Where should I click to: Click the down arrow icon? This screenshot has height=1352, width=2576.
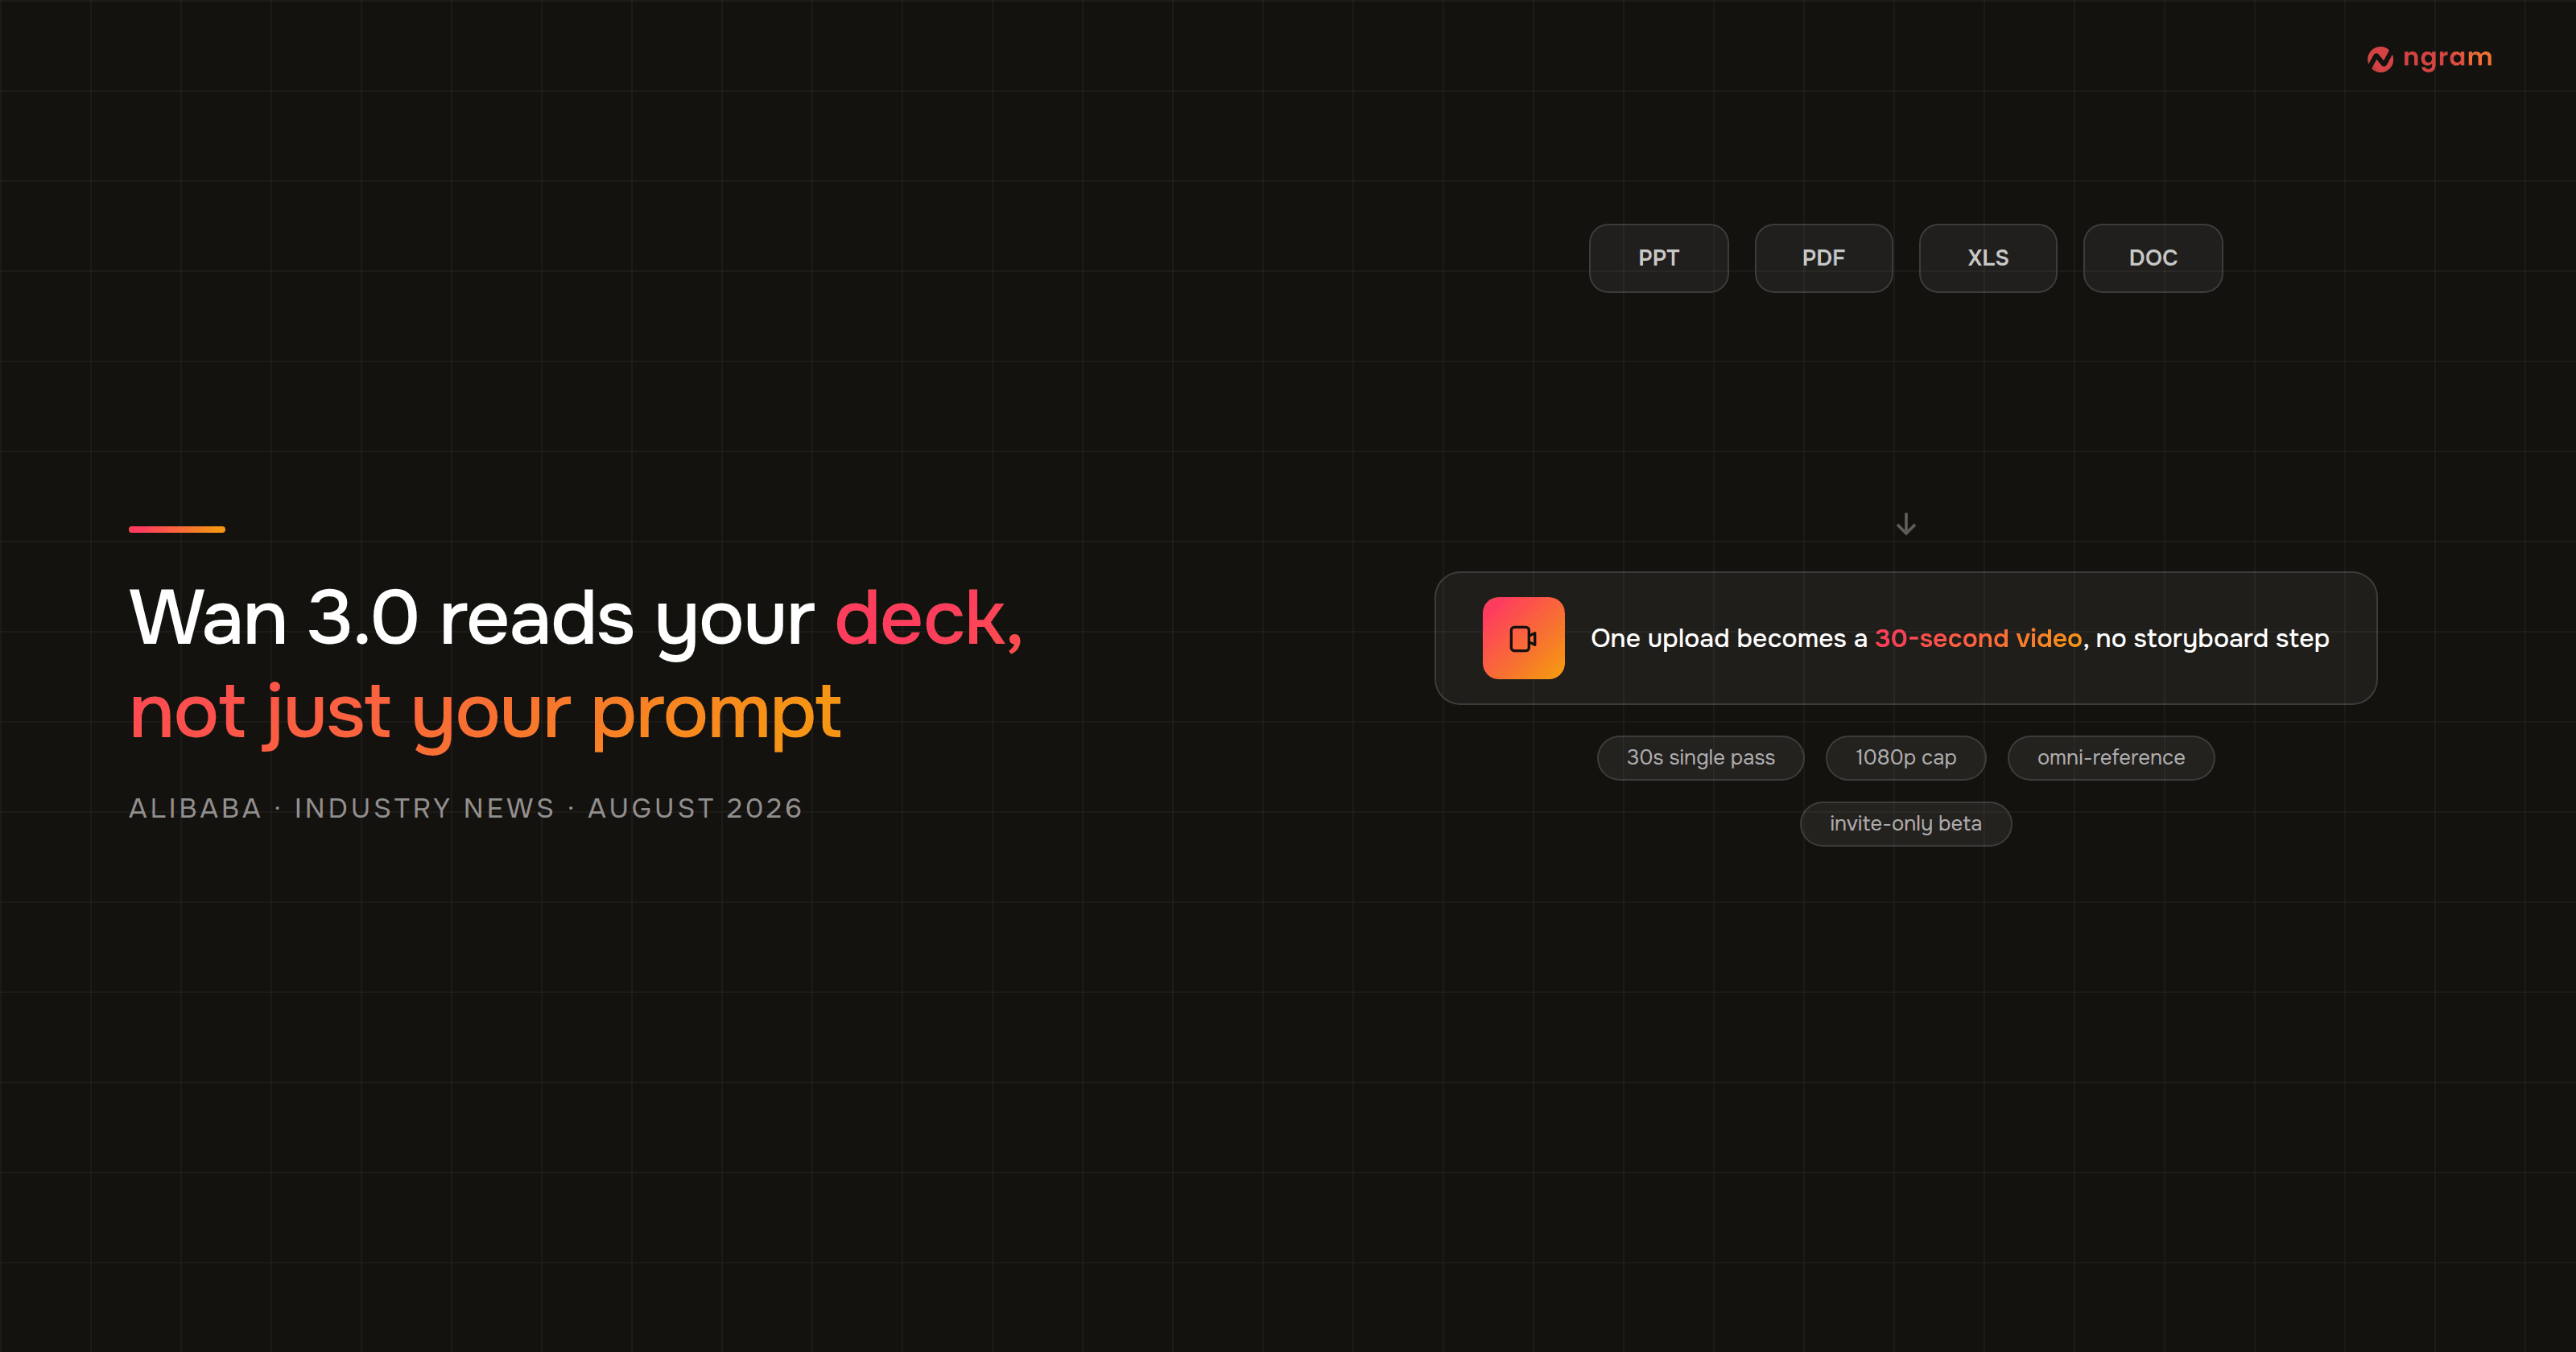[1906, 524]
